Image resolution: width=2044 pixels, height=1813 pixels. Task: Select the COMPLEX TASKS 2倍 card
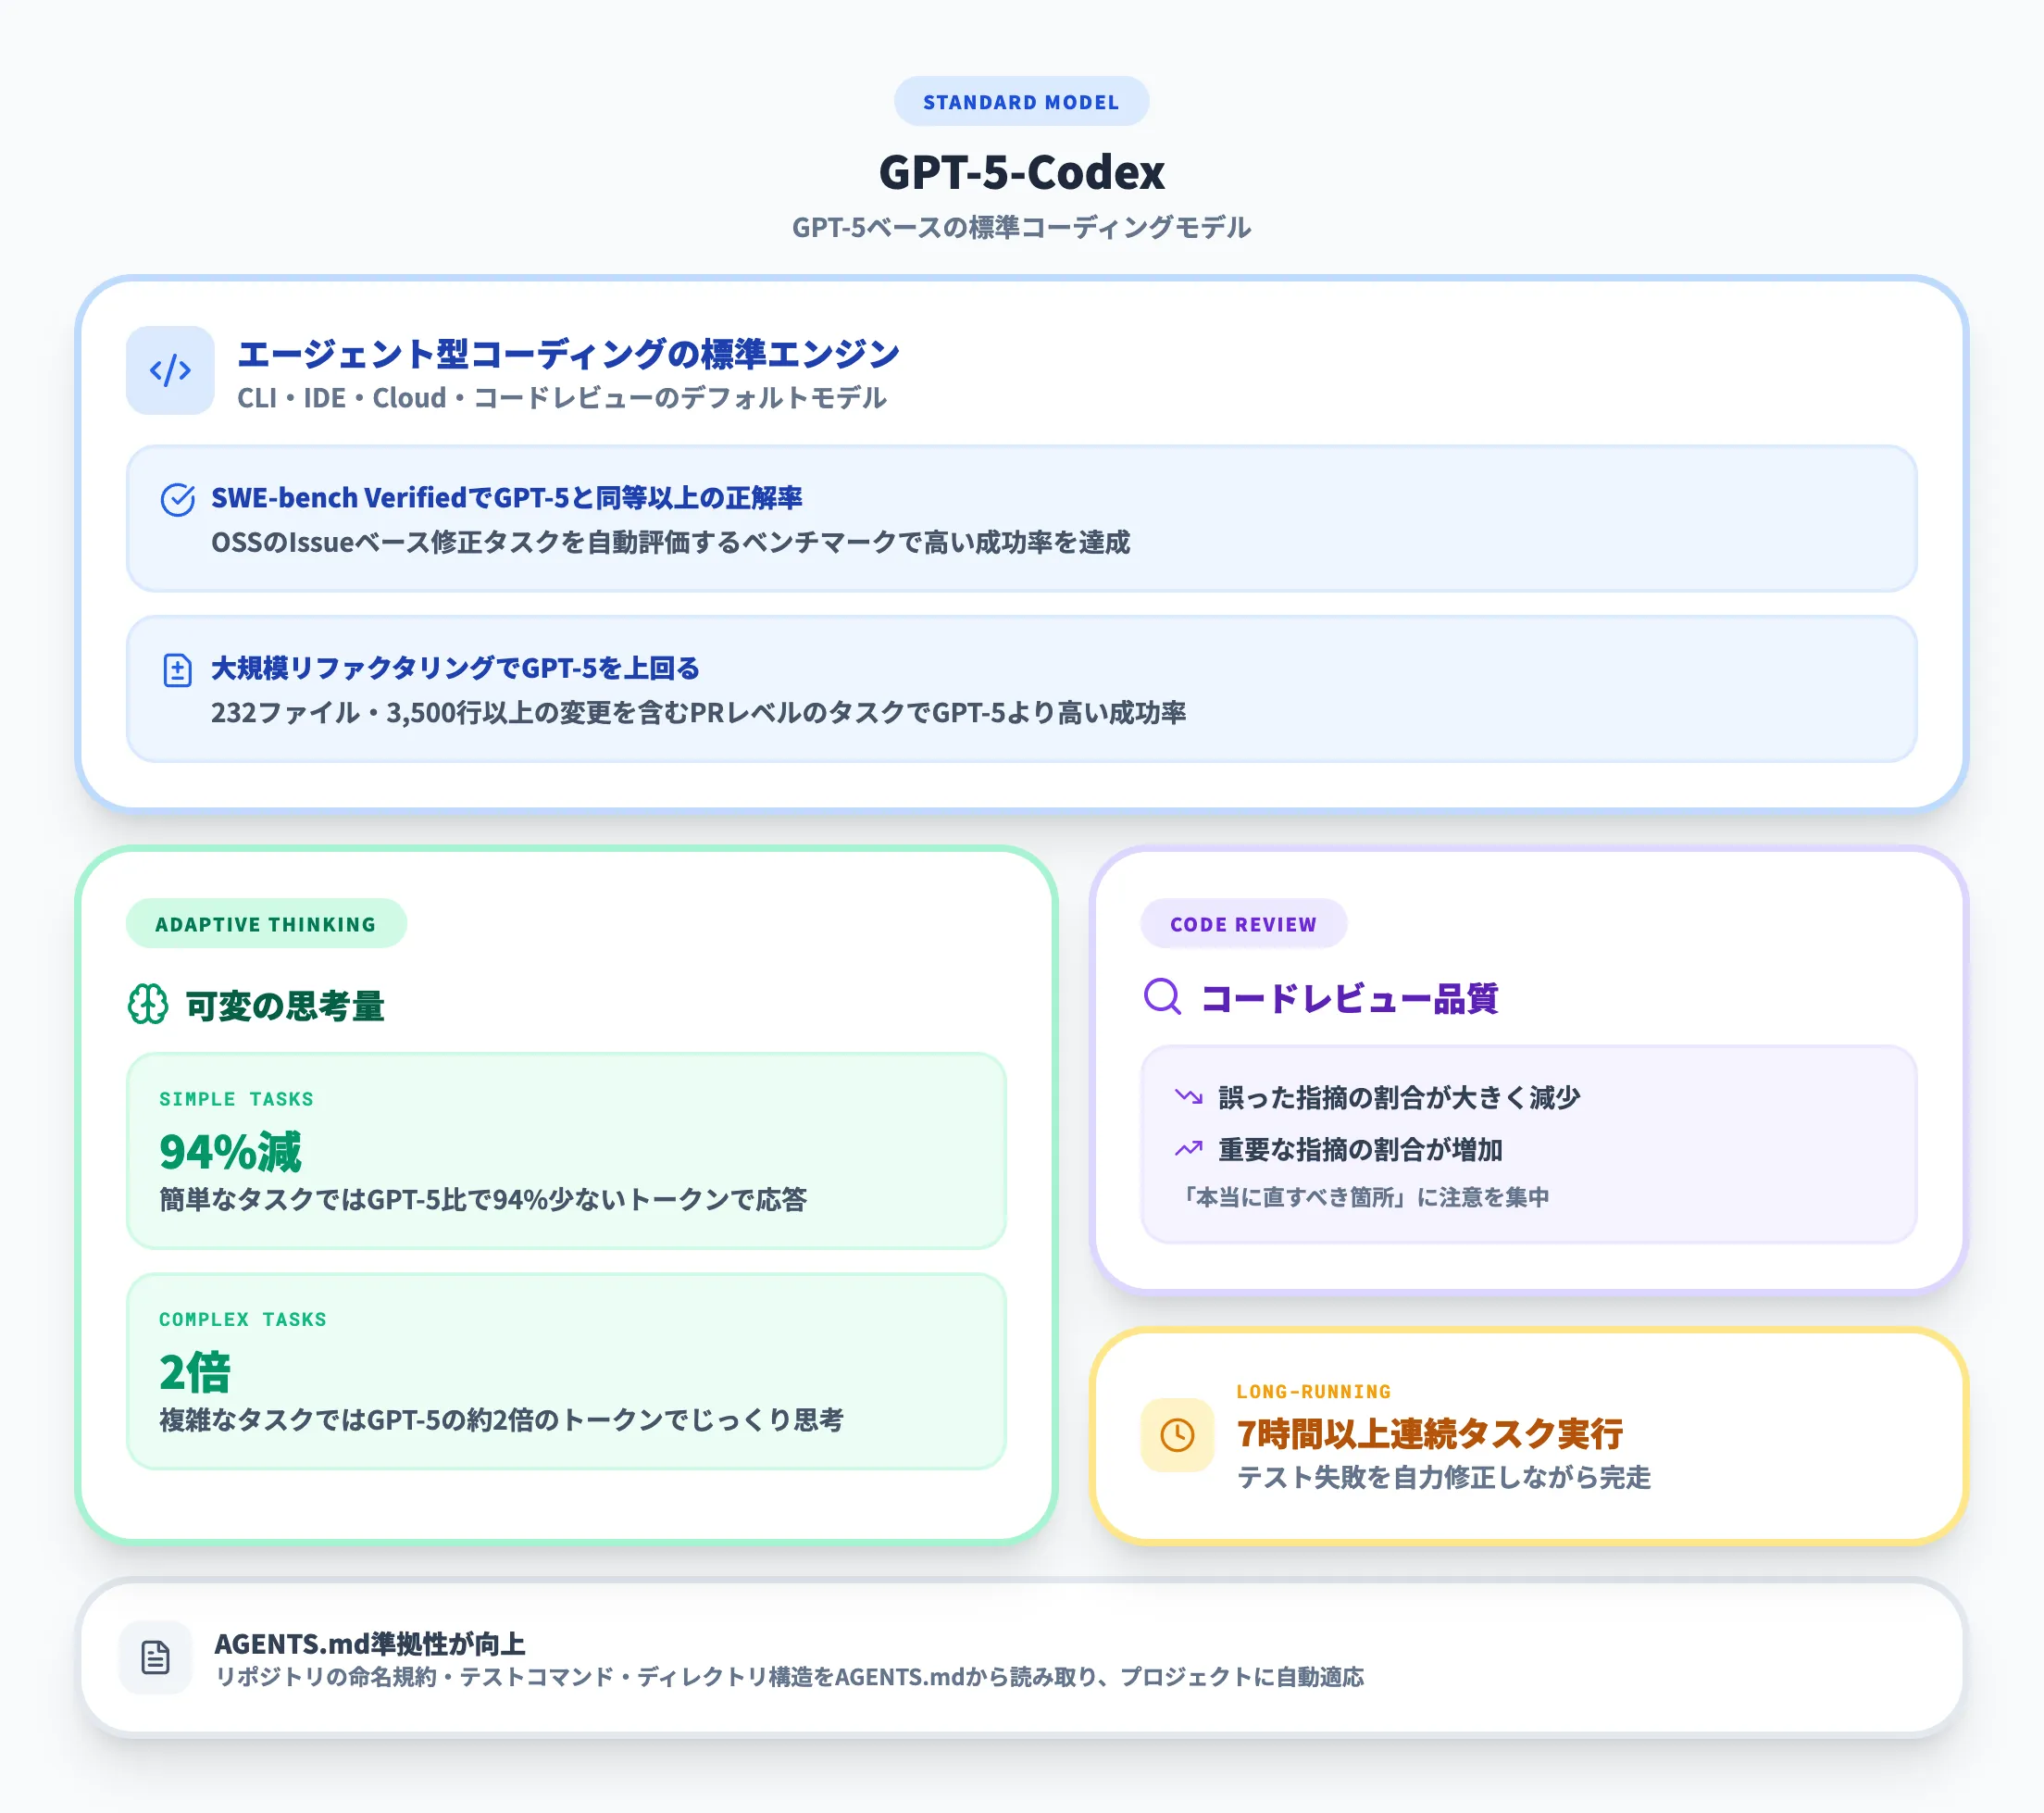point(566,1371)
